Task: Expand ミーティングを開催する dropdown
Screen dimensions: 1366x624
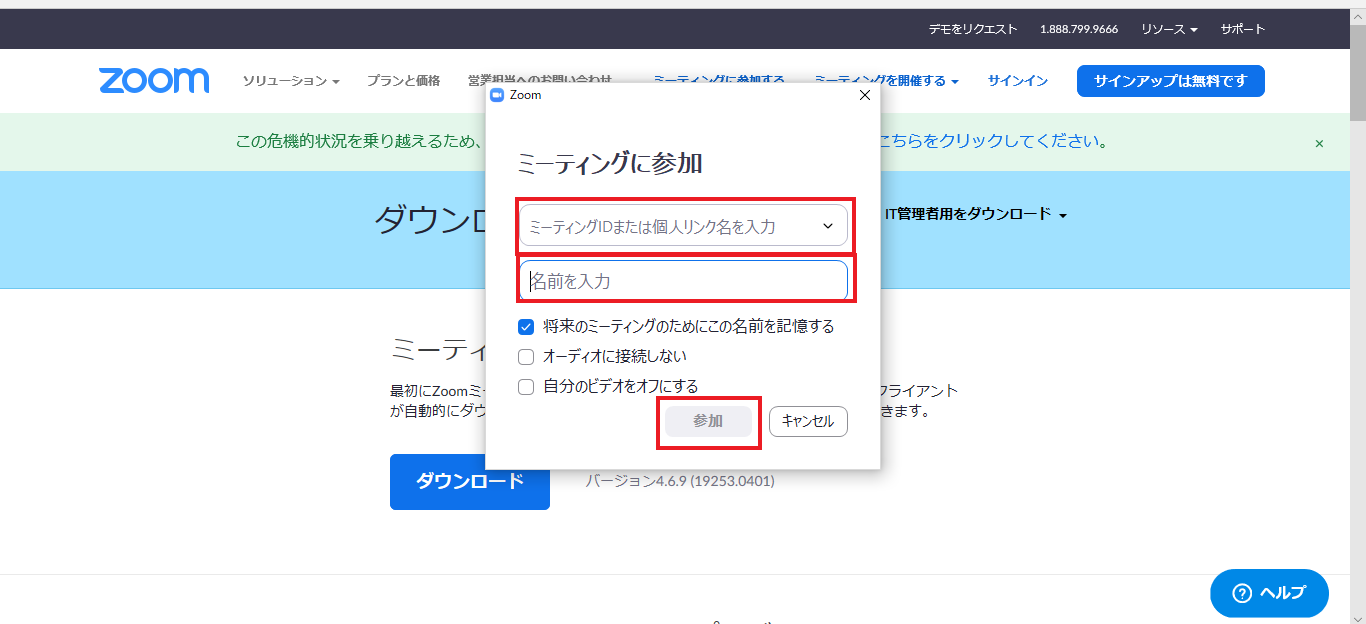Action: pyautogui.click(x=886, y=81)
